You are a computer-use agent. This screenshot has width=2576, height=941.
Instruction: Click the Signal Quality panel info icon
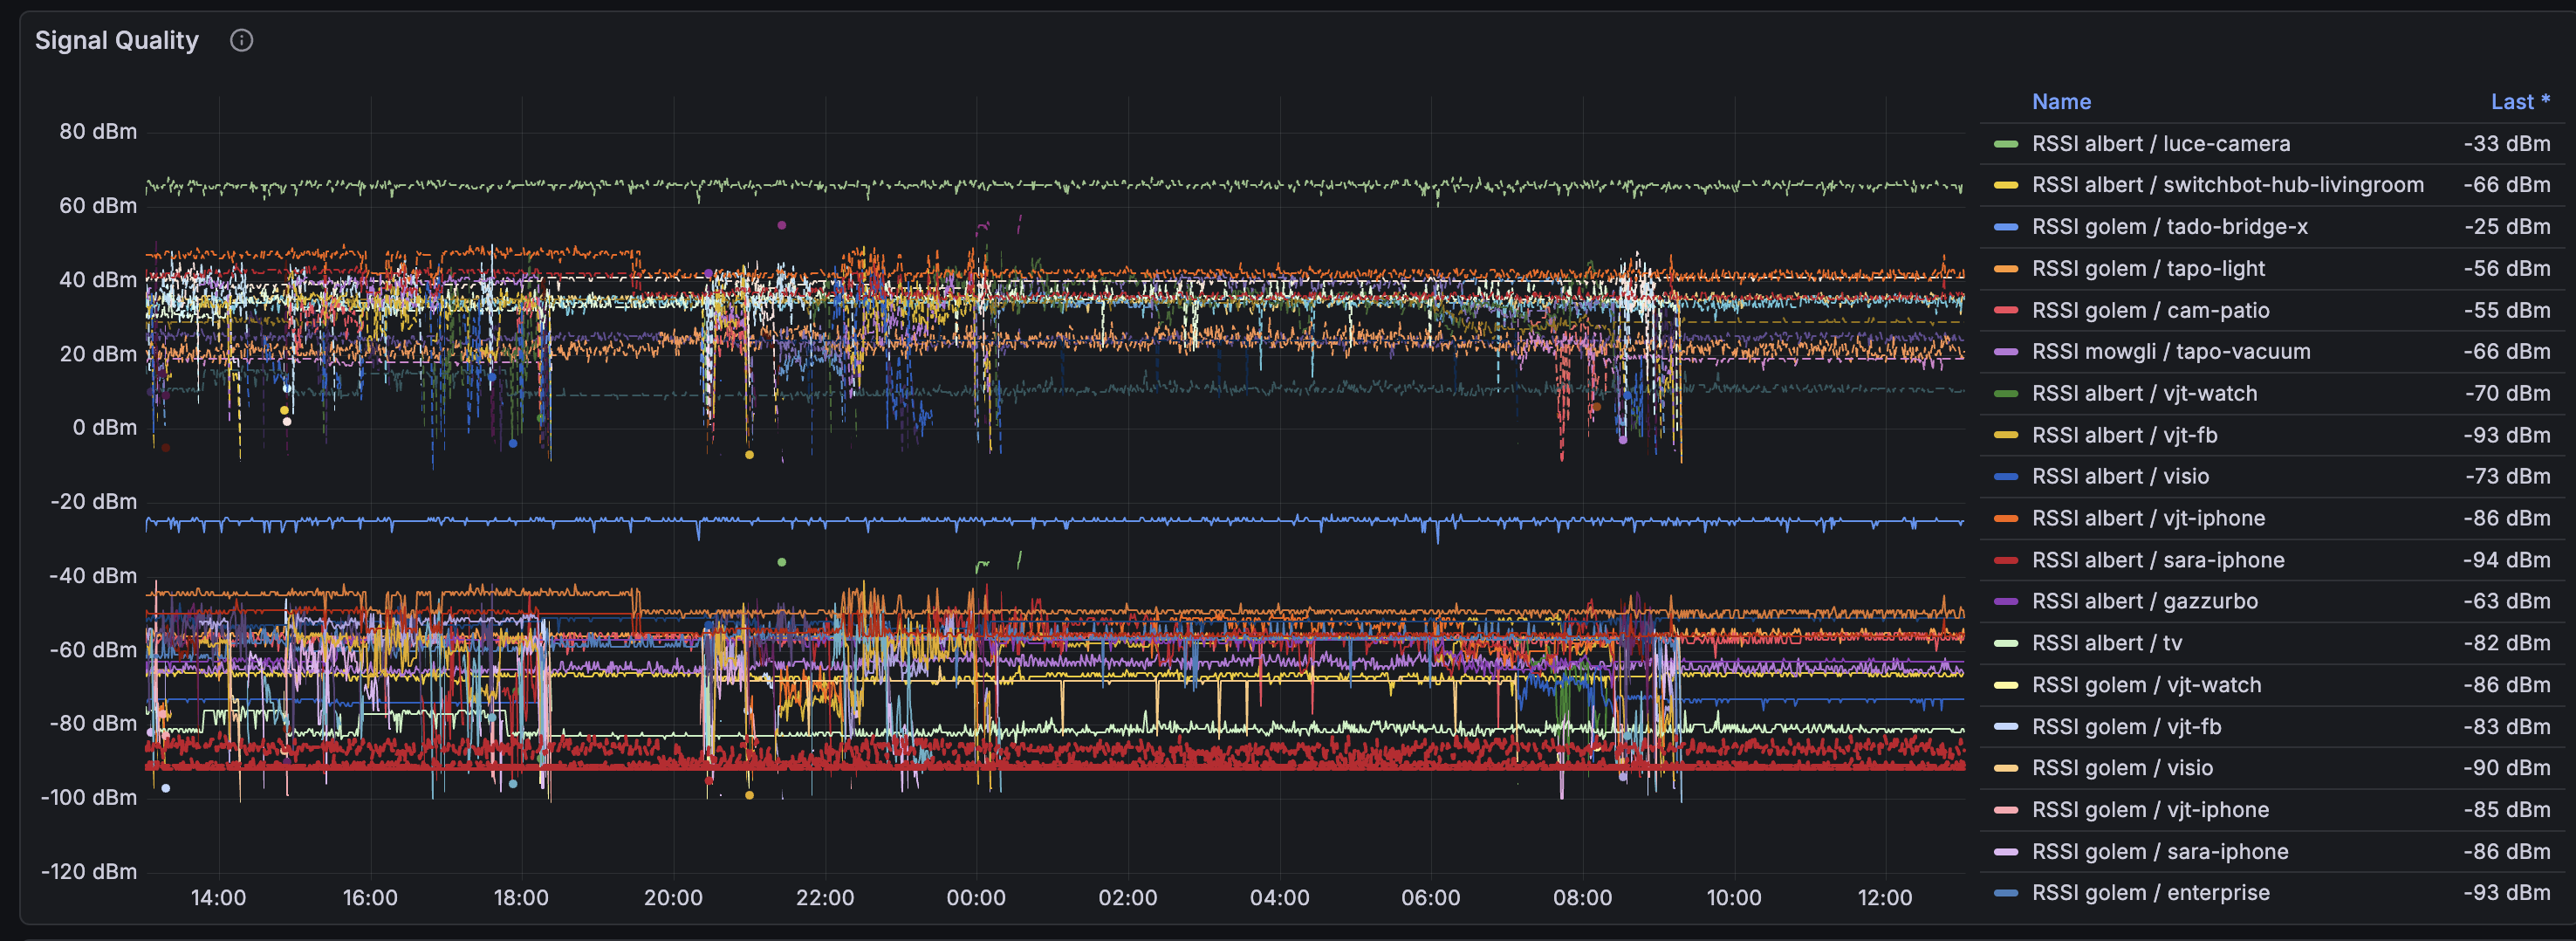pos(241,40)
